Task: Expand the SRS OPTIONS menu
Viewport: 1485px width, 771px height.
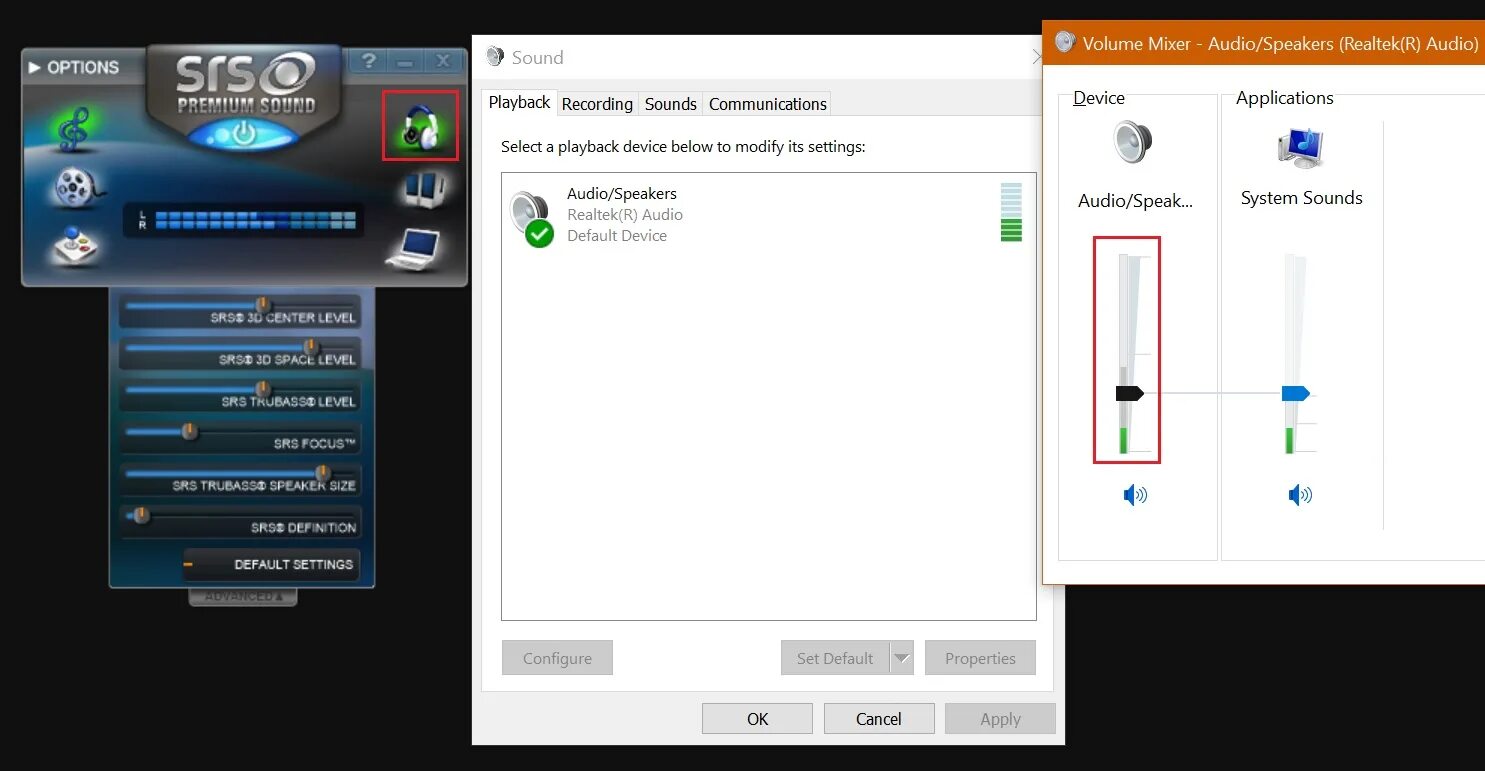Action: pos(74,67)
